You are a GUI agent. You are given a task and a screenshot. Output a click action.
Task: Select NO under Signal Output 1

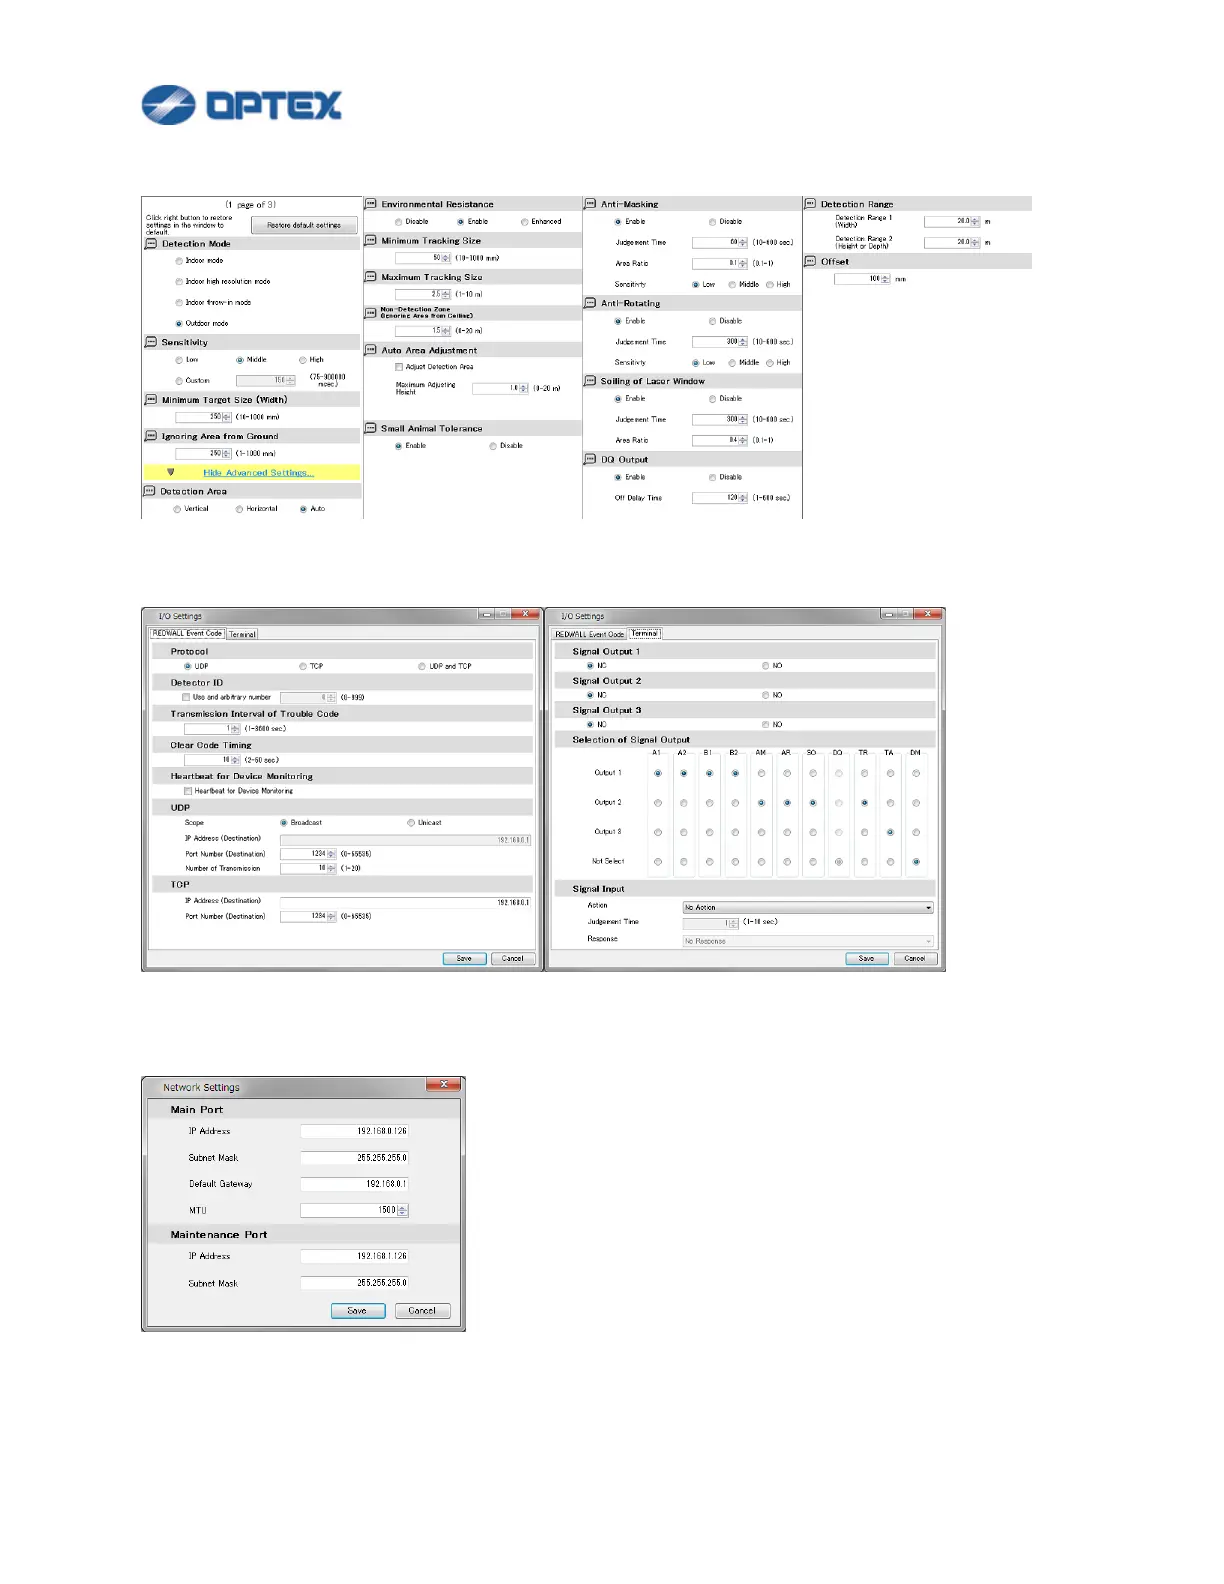coord(766,666)
